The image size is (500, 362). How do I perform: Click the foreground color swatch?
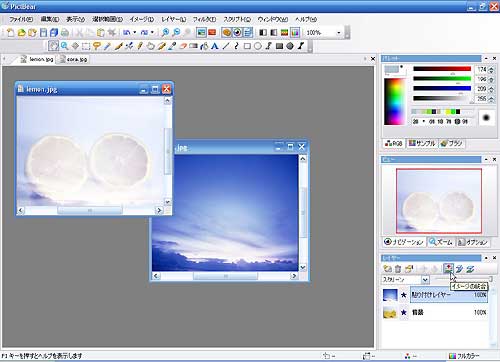click(391, 69)
